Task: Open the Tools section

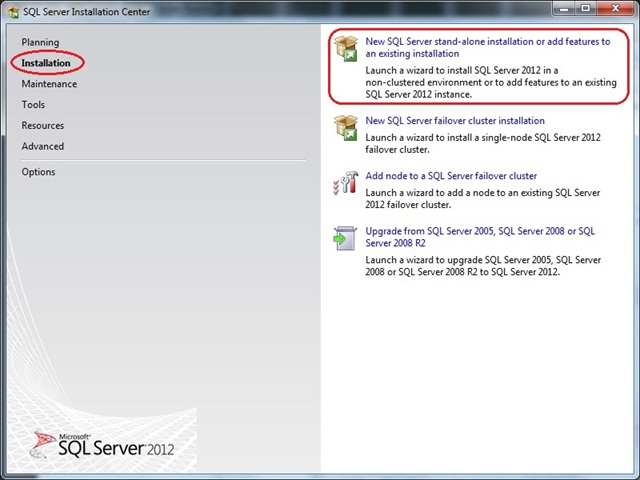Action: pyautogui.click(x=33, y=104)
